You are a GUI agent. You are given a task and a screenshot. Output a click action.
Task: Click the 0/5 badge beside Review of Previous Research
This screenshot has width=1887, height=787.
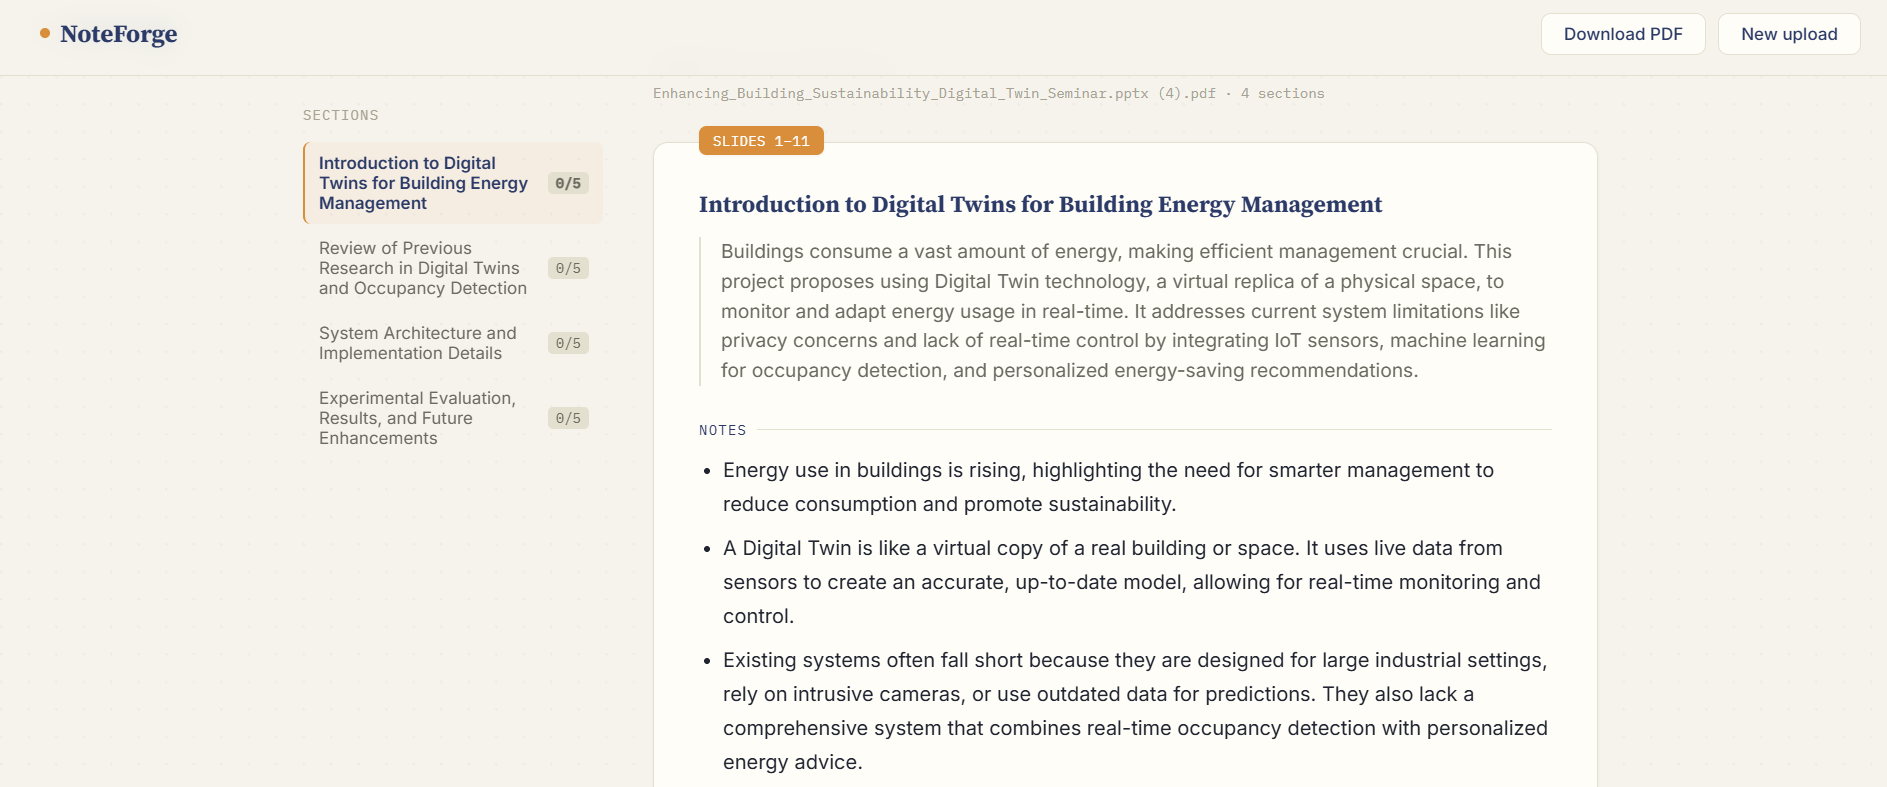568,268
